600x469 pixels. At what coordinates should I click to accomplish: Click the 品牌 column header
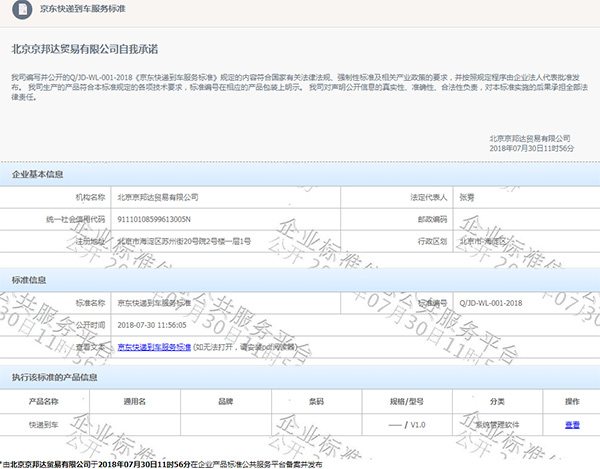[225, 401]
